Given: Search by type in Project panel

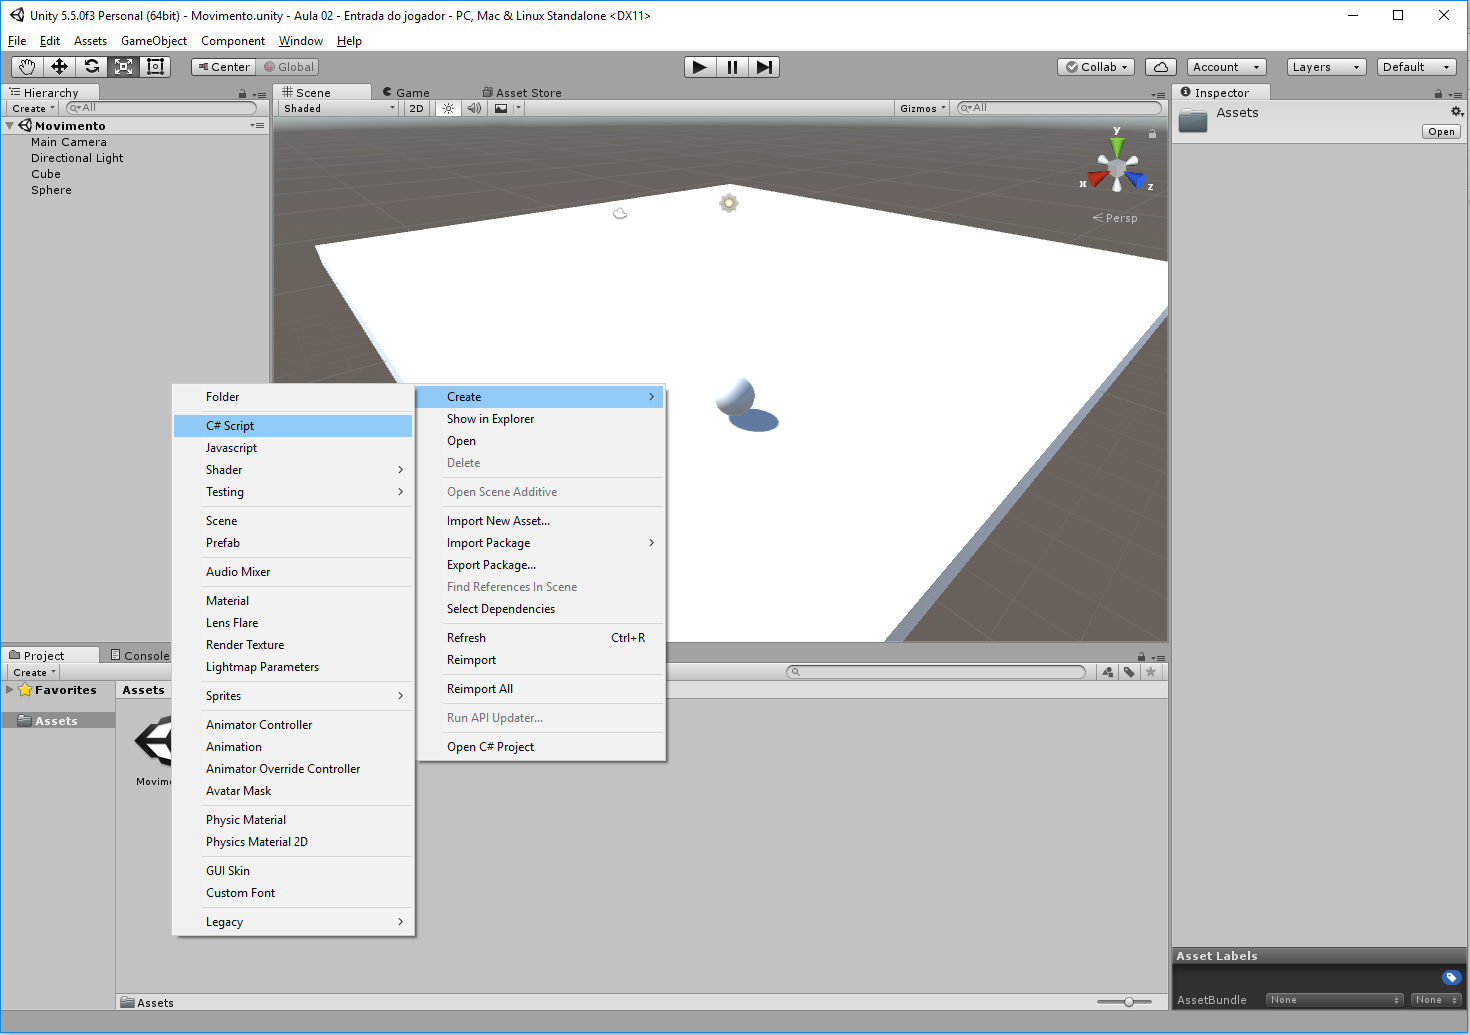Looking at the screenshot, I should 1107,672.
